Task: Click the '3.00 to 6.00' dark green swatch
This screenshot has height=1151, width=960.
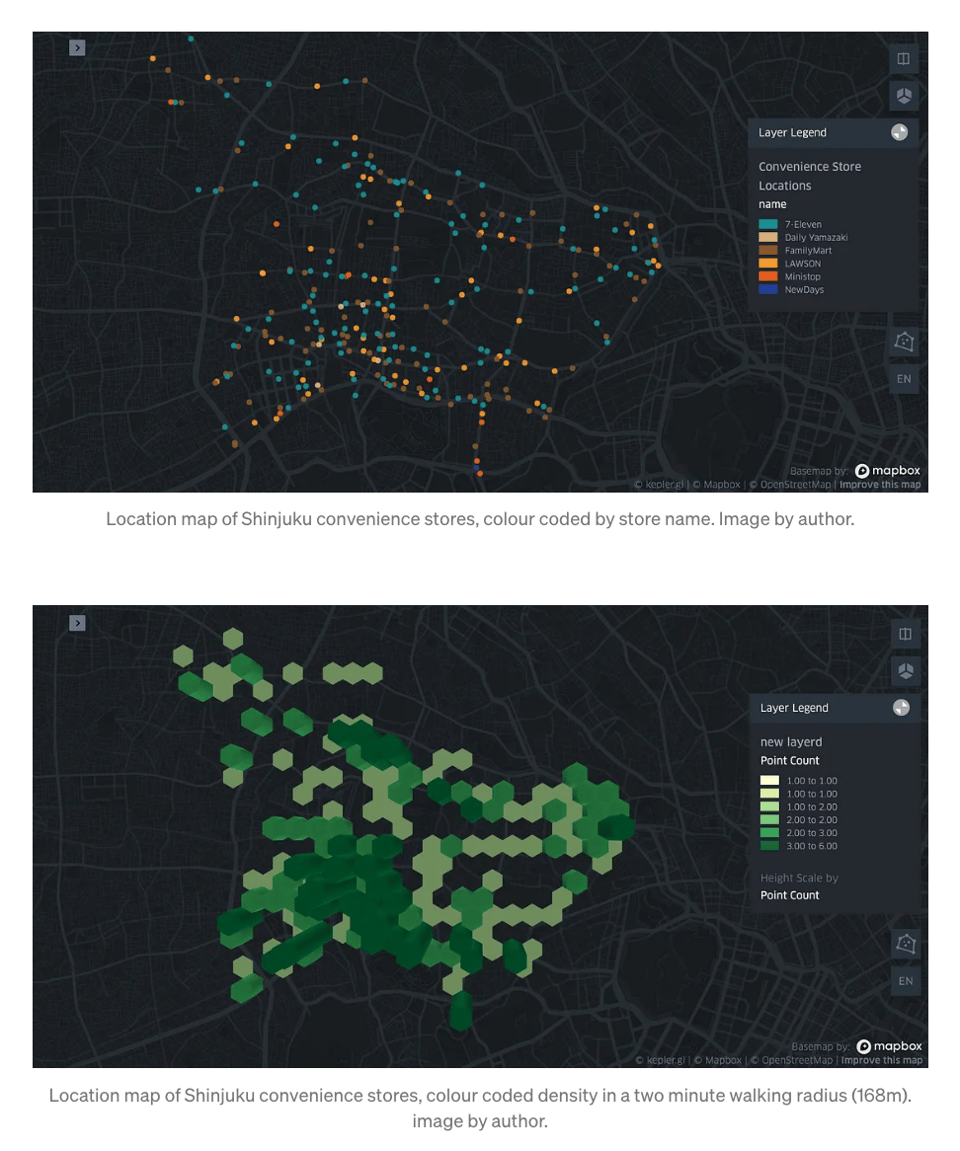Action: click(769, 846)
